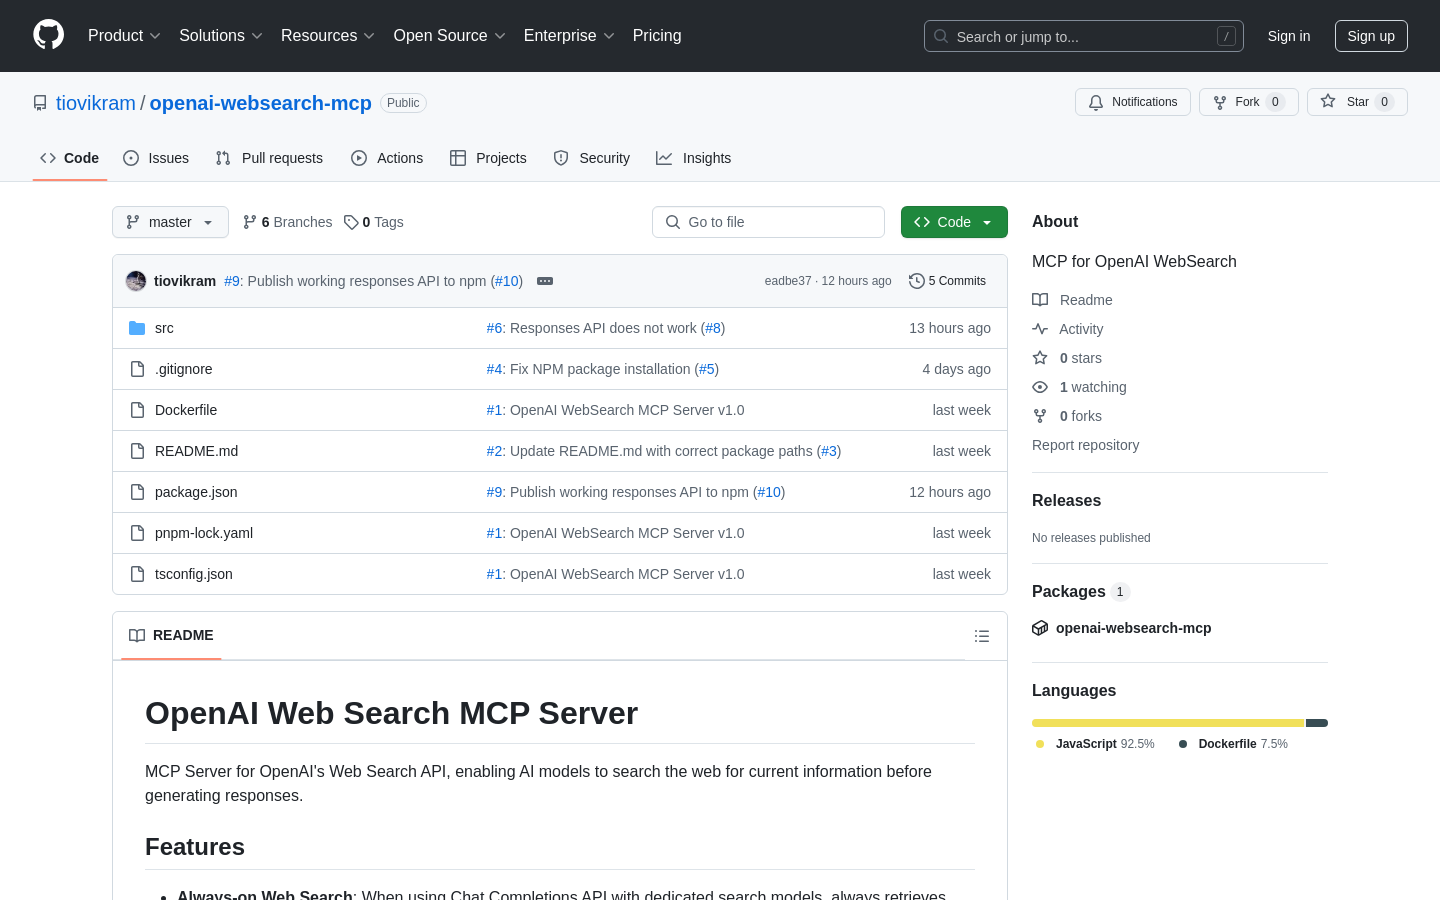The image size is (1440, 900).
Task: Click the search magnifier icon in header
Action: click(941, 36)
